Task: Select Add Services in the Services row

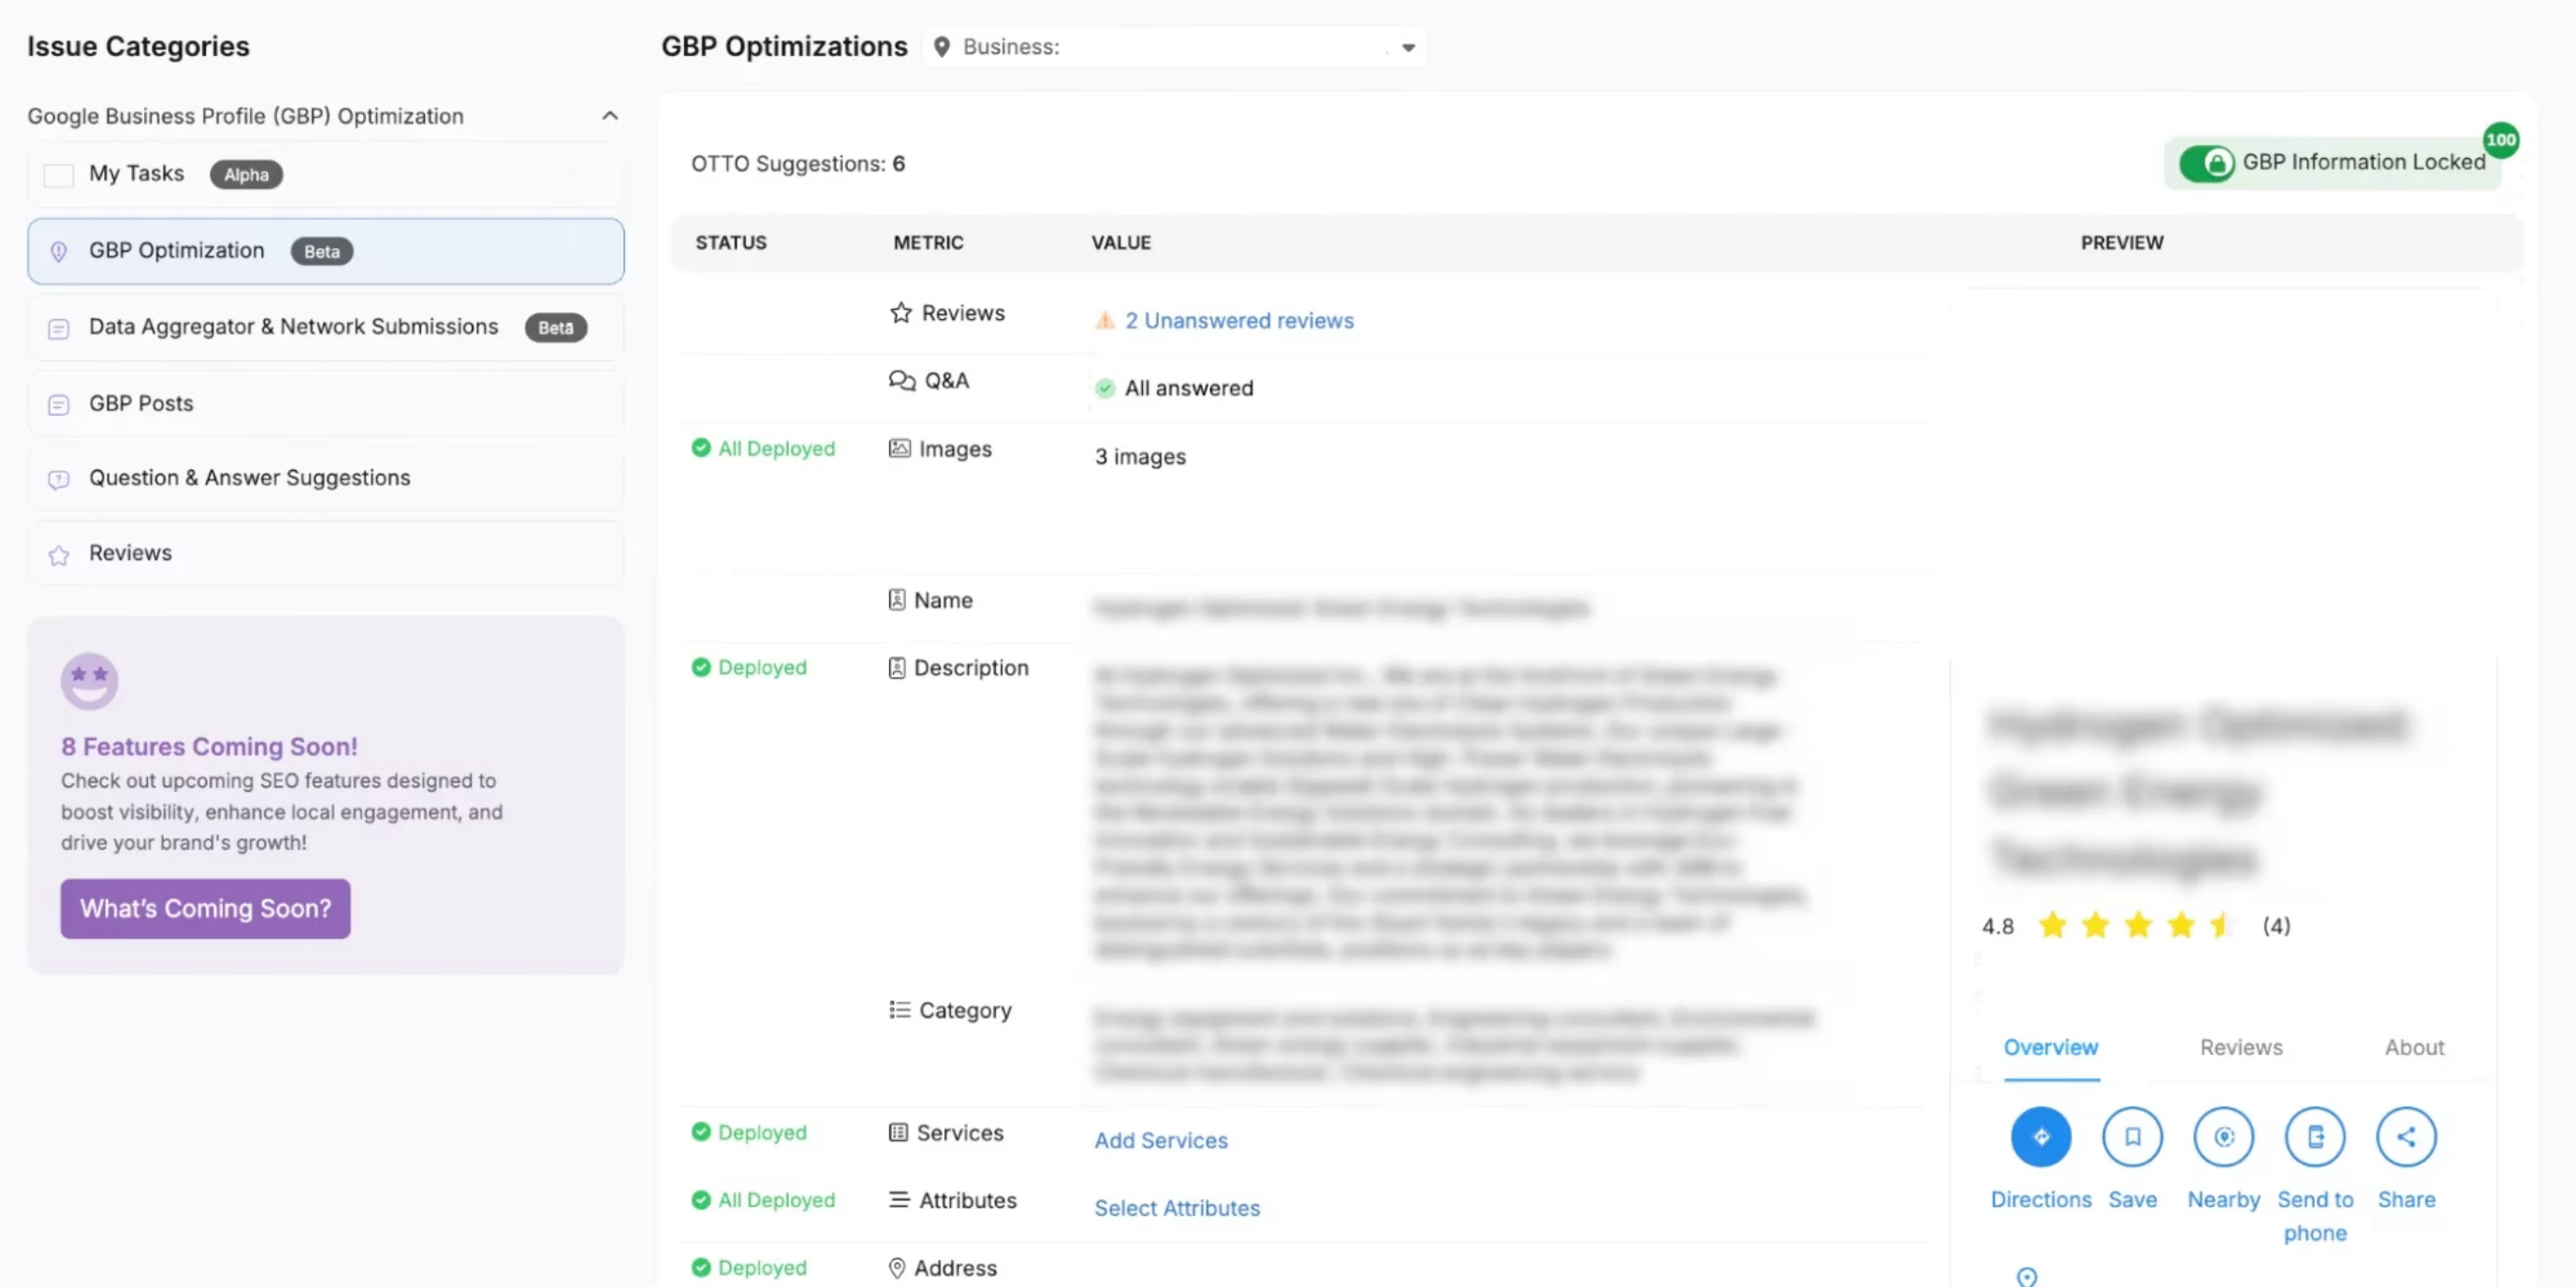Action: pyautogui.click(x=1160, y=1140)
